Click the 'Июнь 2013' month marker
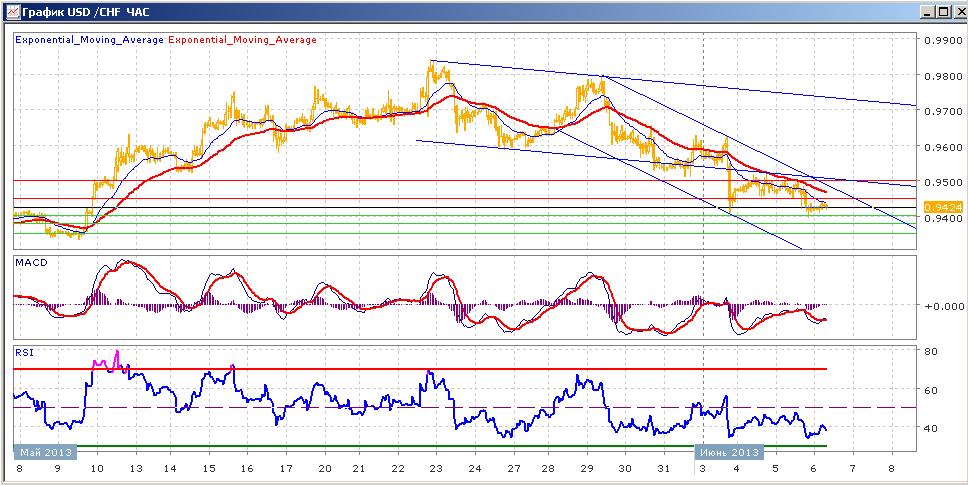The width and height of the screenshot is (968, 485). coord(731,452)
